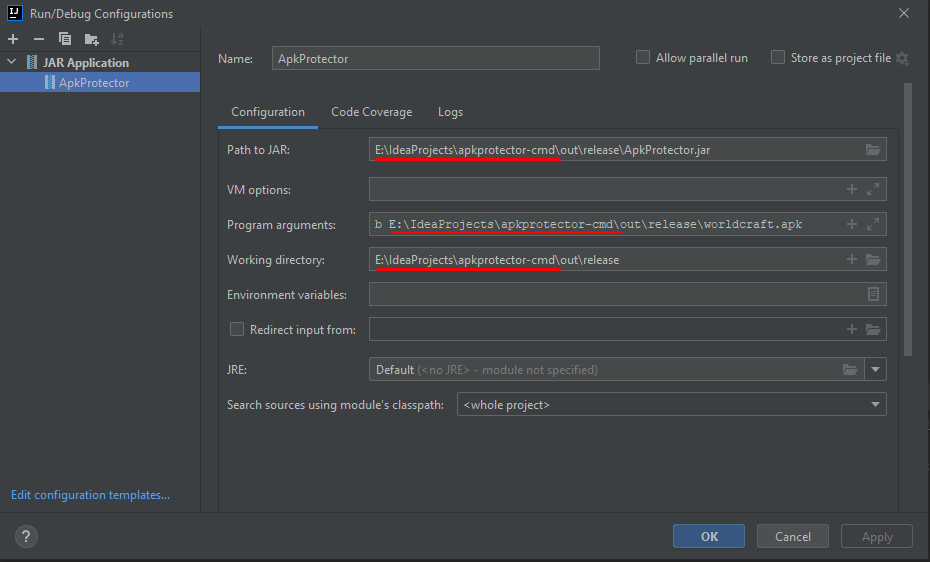930x562 pixels.
Task: Expand the VM options field
Action: 872,189
